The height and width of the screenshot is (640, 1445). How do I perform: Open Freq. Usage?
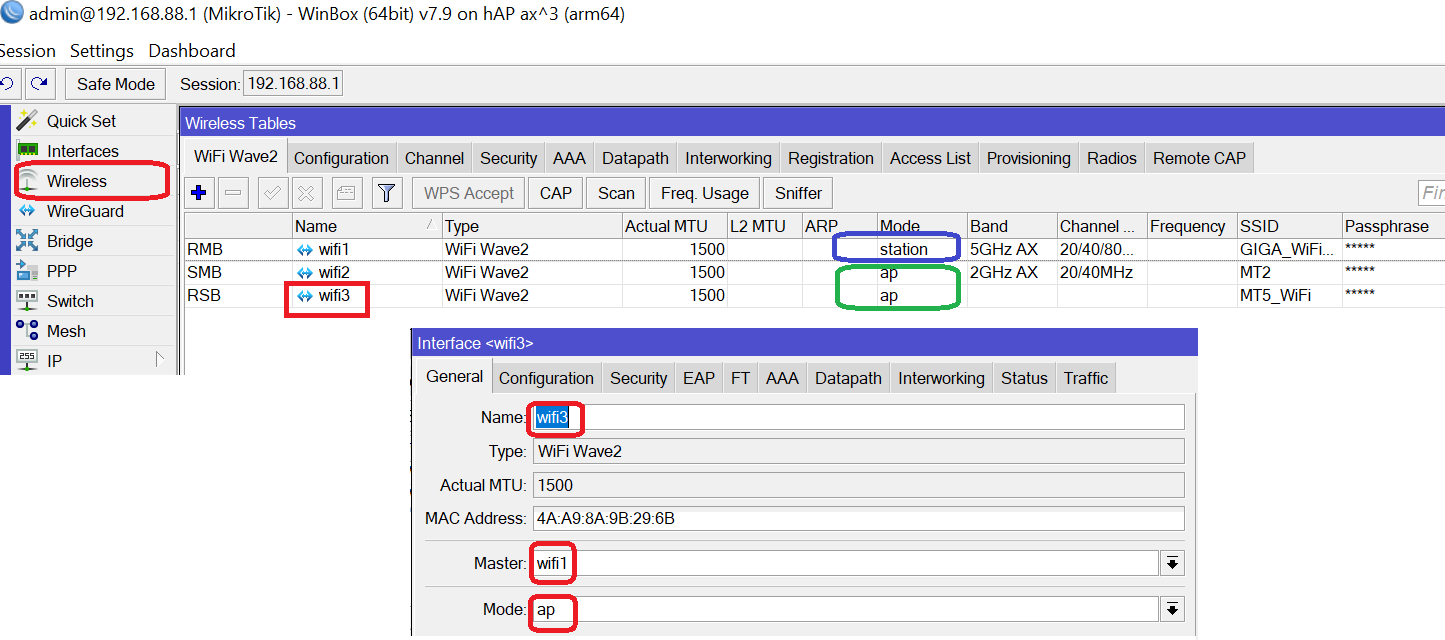point(704,193)
